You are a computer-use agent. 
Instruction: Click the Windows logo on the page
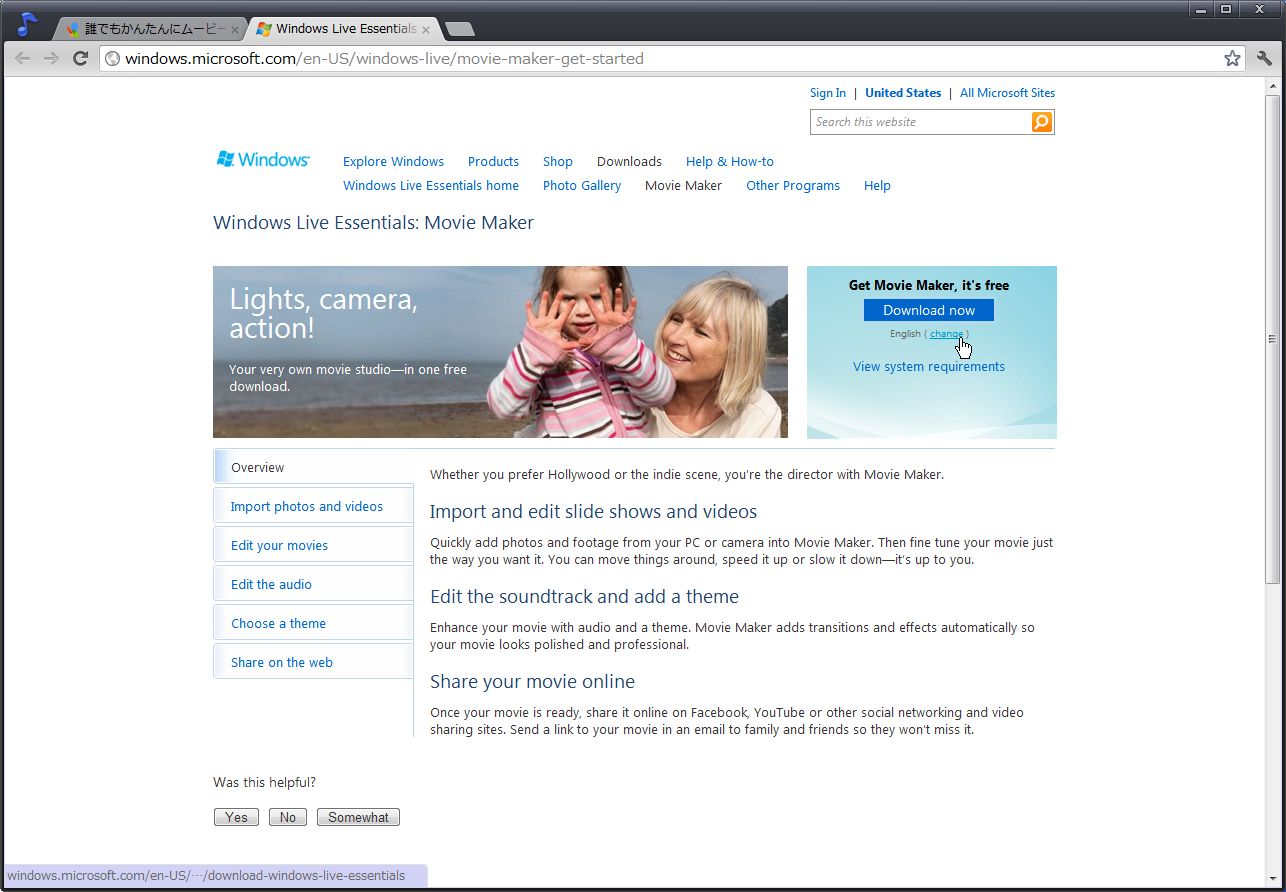click(263, 159)
